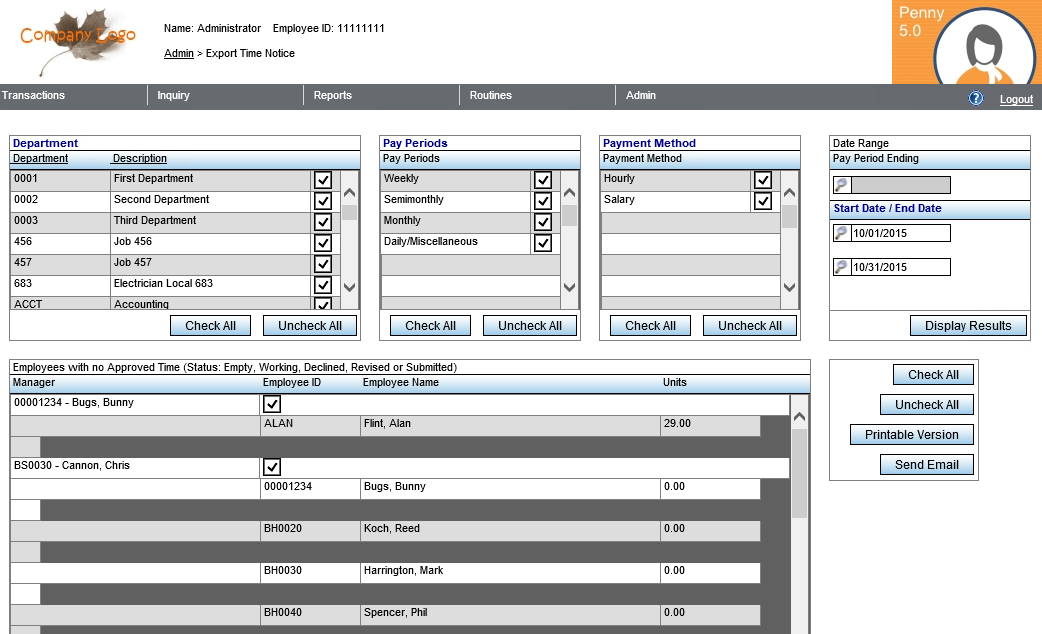Uncheck the First Department checkbox
The image size is (1042, 634).
coord(323,180)
